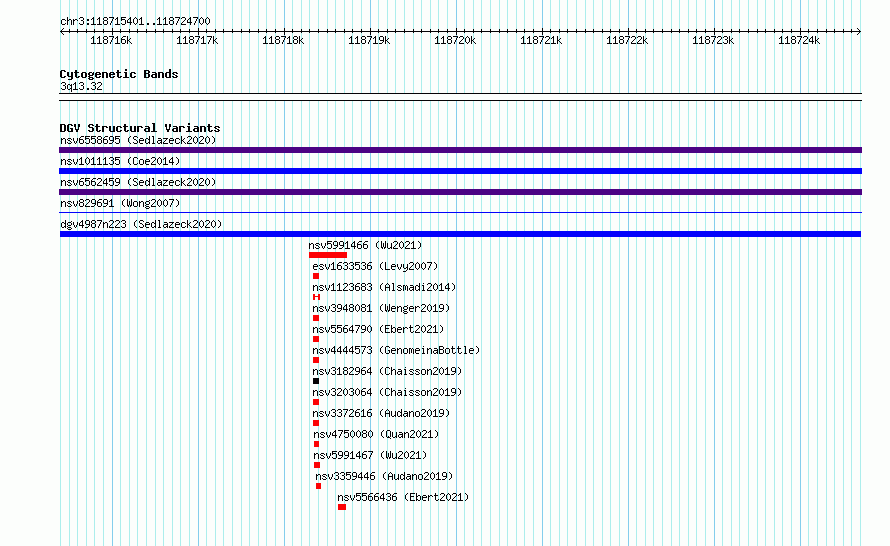Click the chr3:118715401..118724700 coordinate label
890x546 pixels.
coord(135,21)
